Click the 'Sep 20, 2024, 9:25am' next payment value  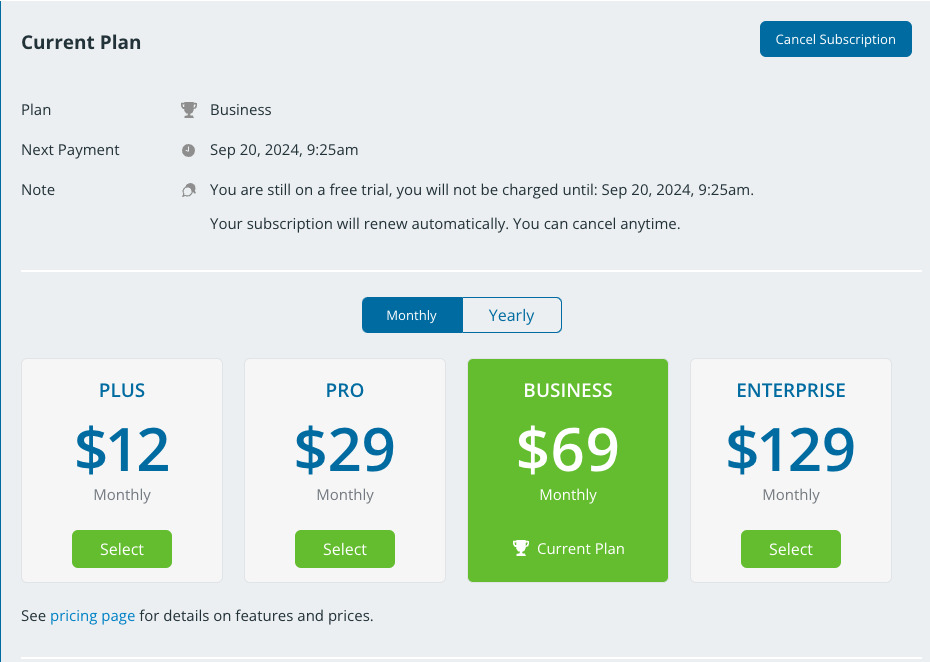coord(284,150)
